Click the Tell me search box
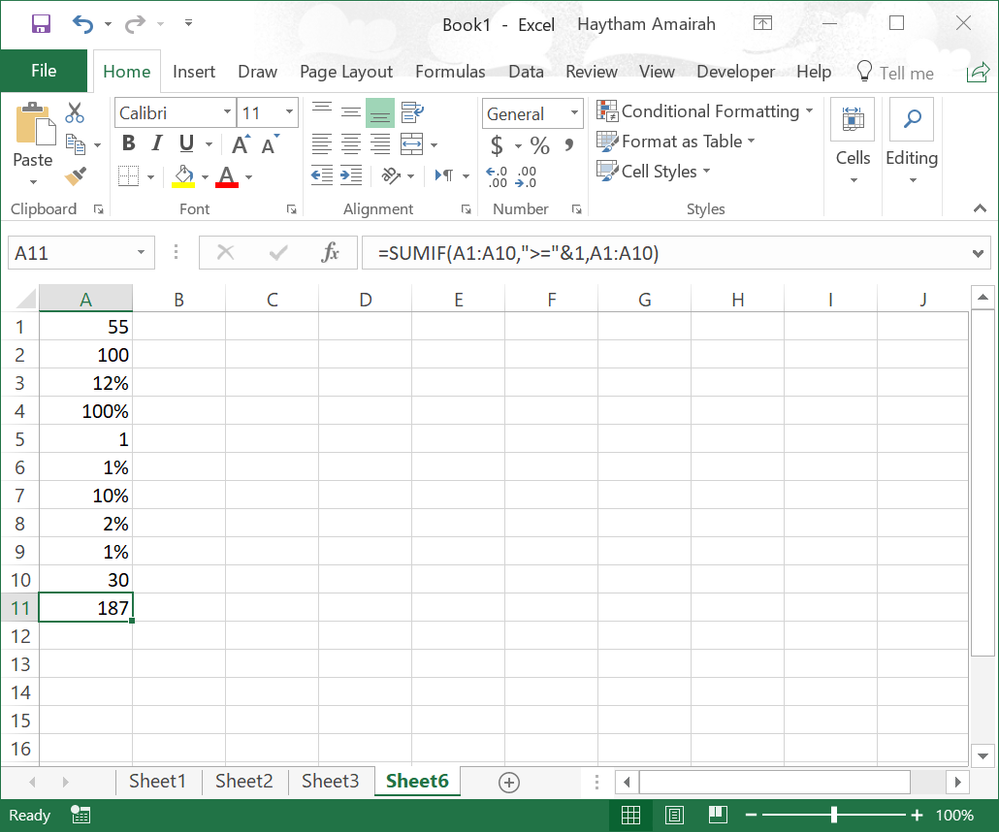 tap(896, 73)
